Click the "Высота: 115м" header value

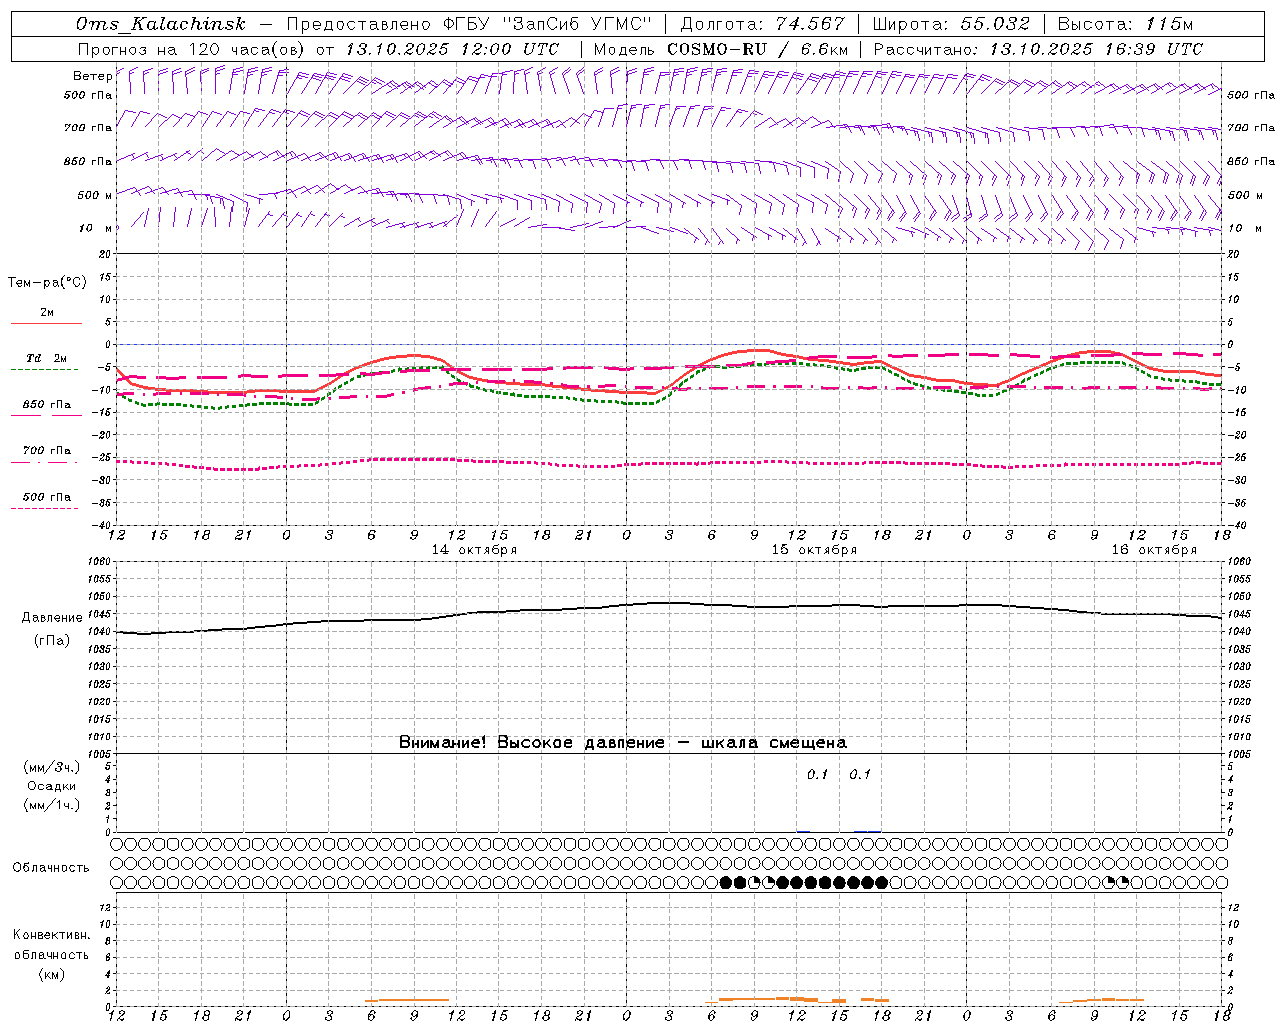point(1125,24)
